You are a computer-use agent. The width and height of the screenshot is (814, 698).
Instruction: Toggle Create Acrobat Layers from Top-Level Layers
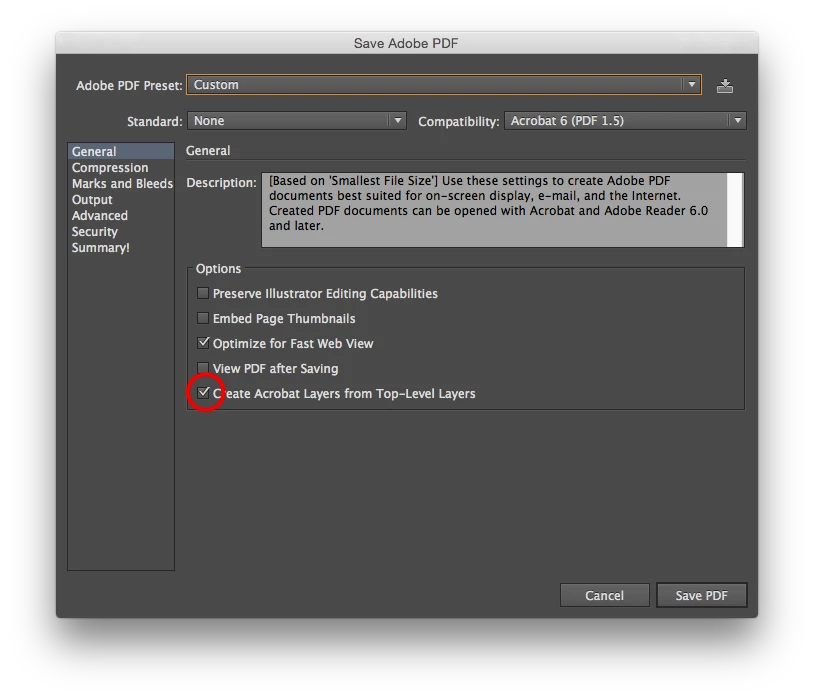point(203,393)
